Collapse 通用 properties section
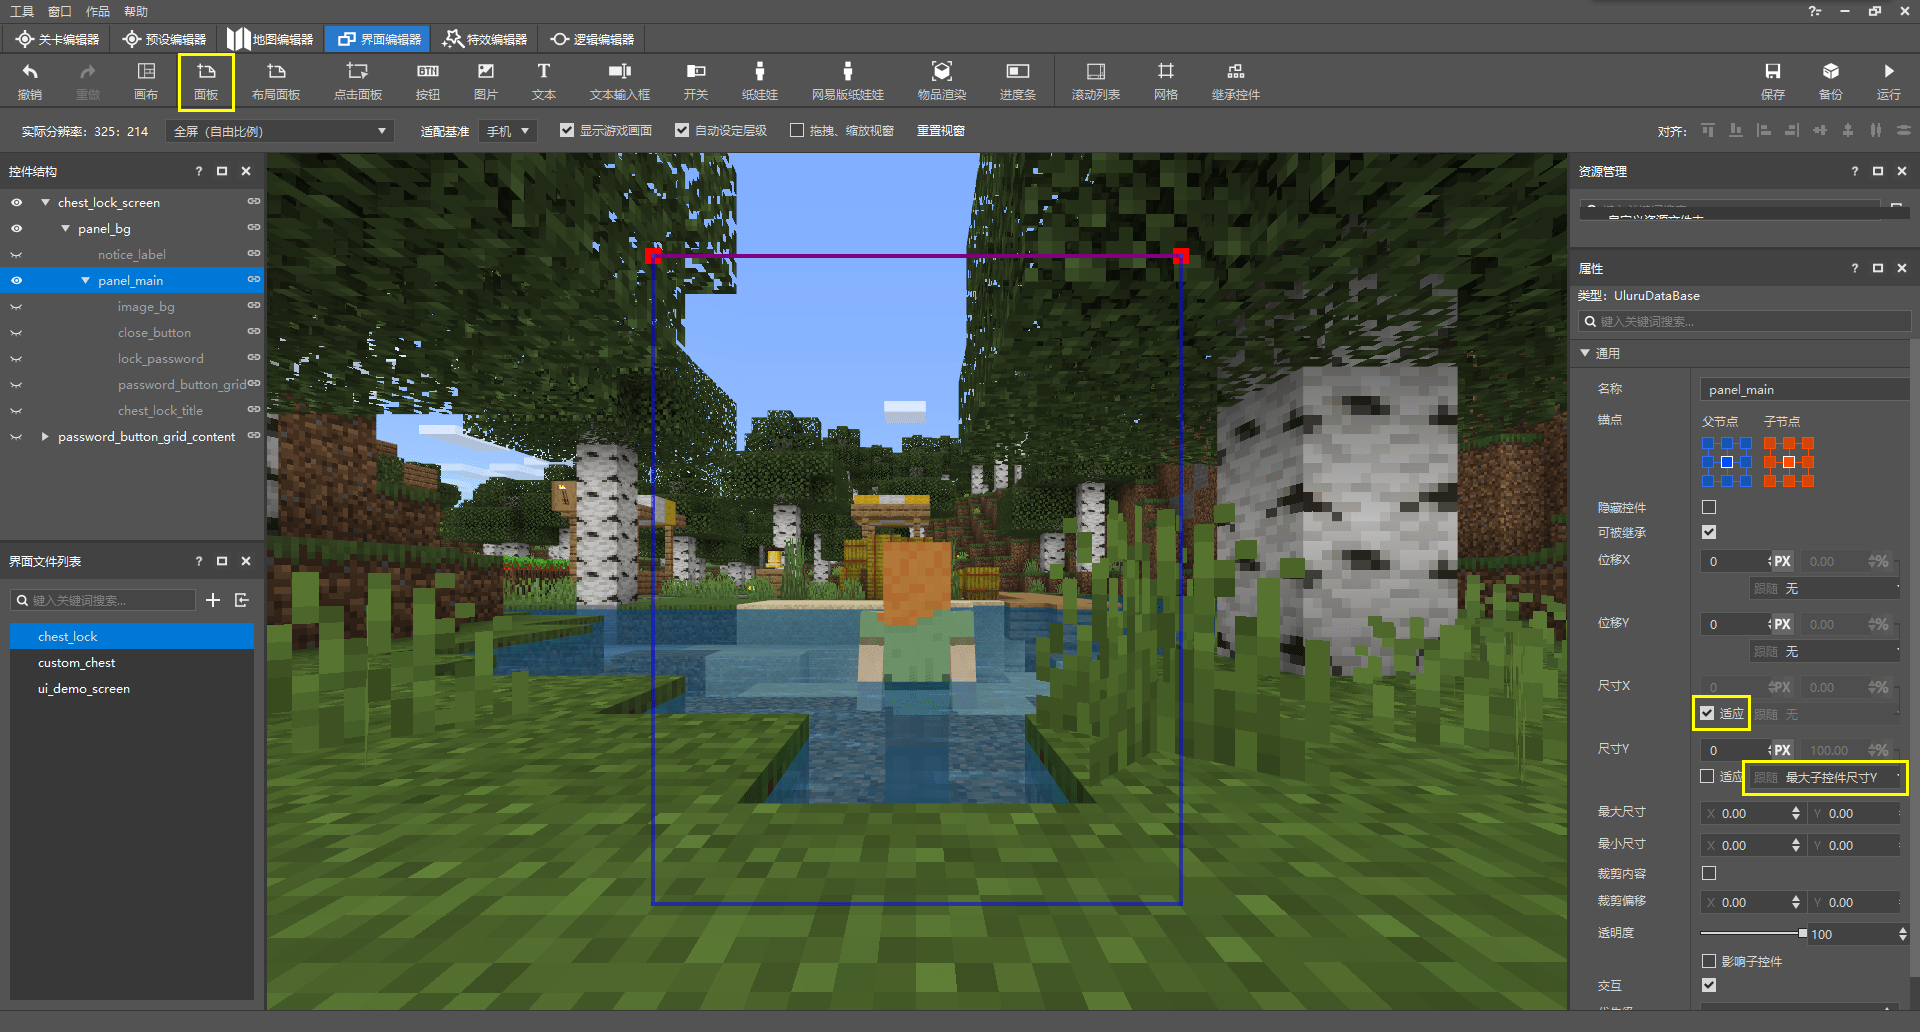The width and height of the screenshot is (1920, 1032). coord(1585,353)
